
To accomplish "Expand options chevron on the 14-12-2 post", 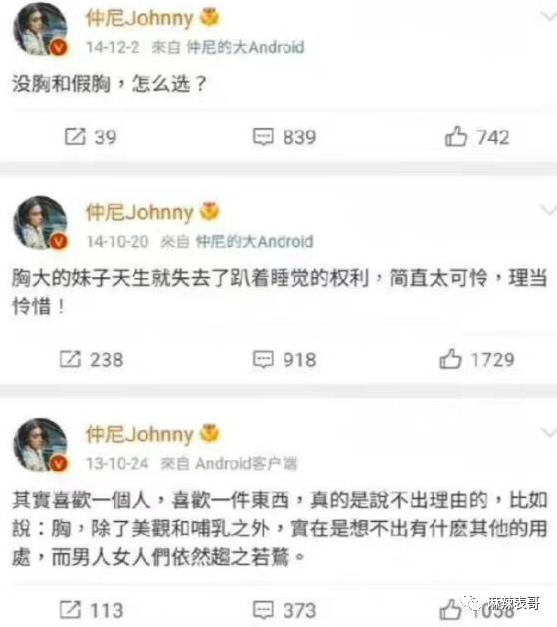I will (548, 16).
